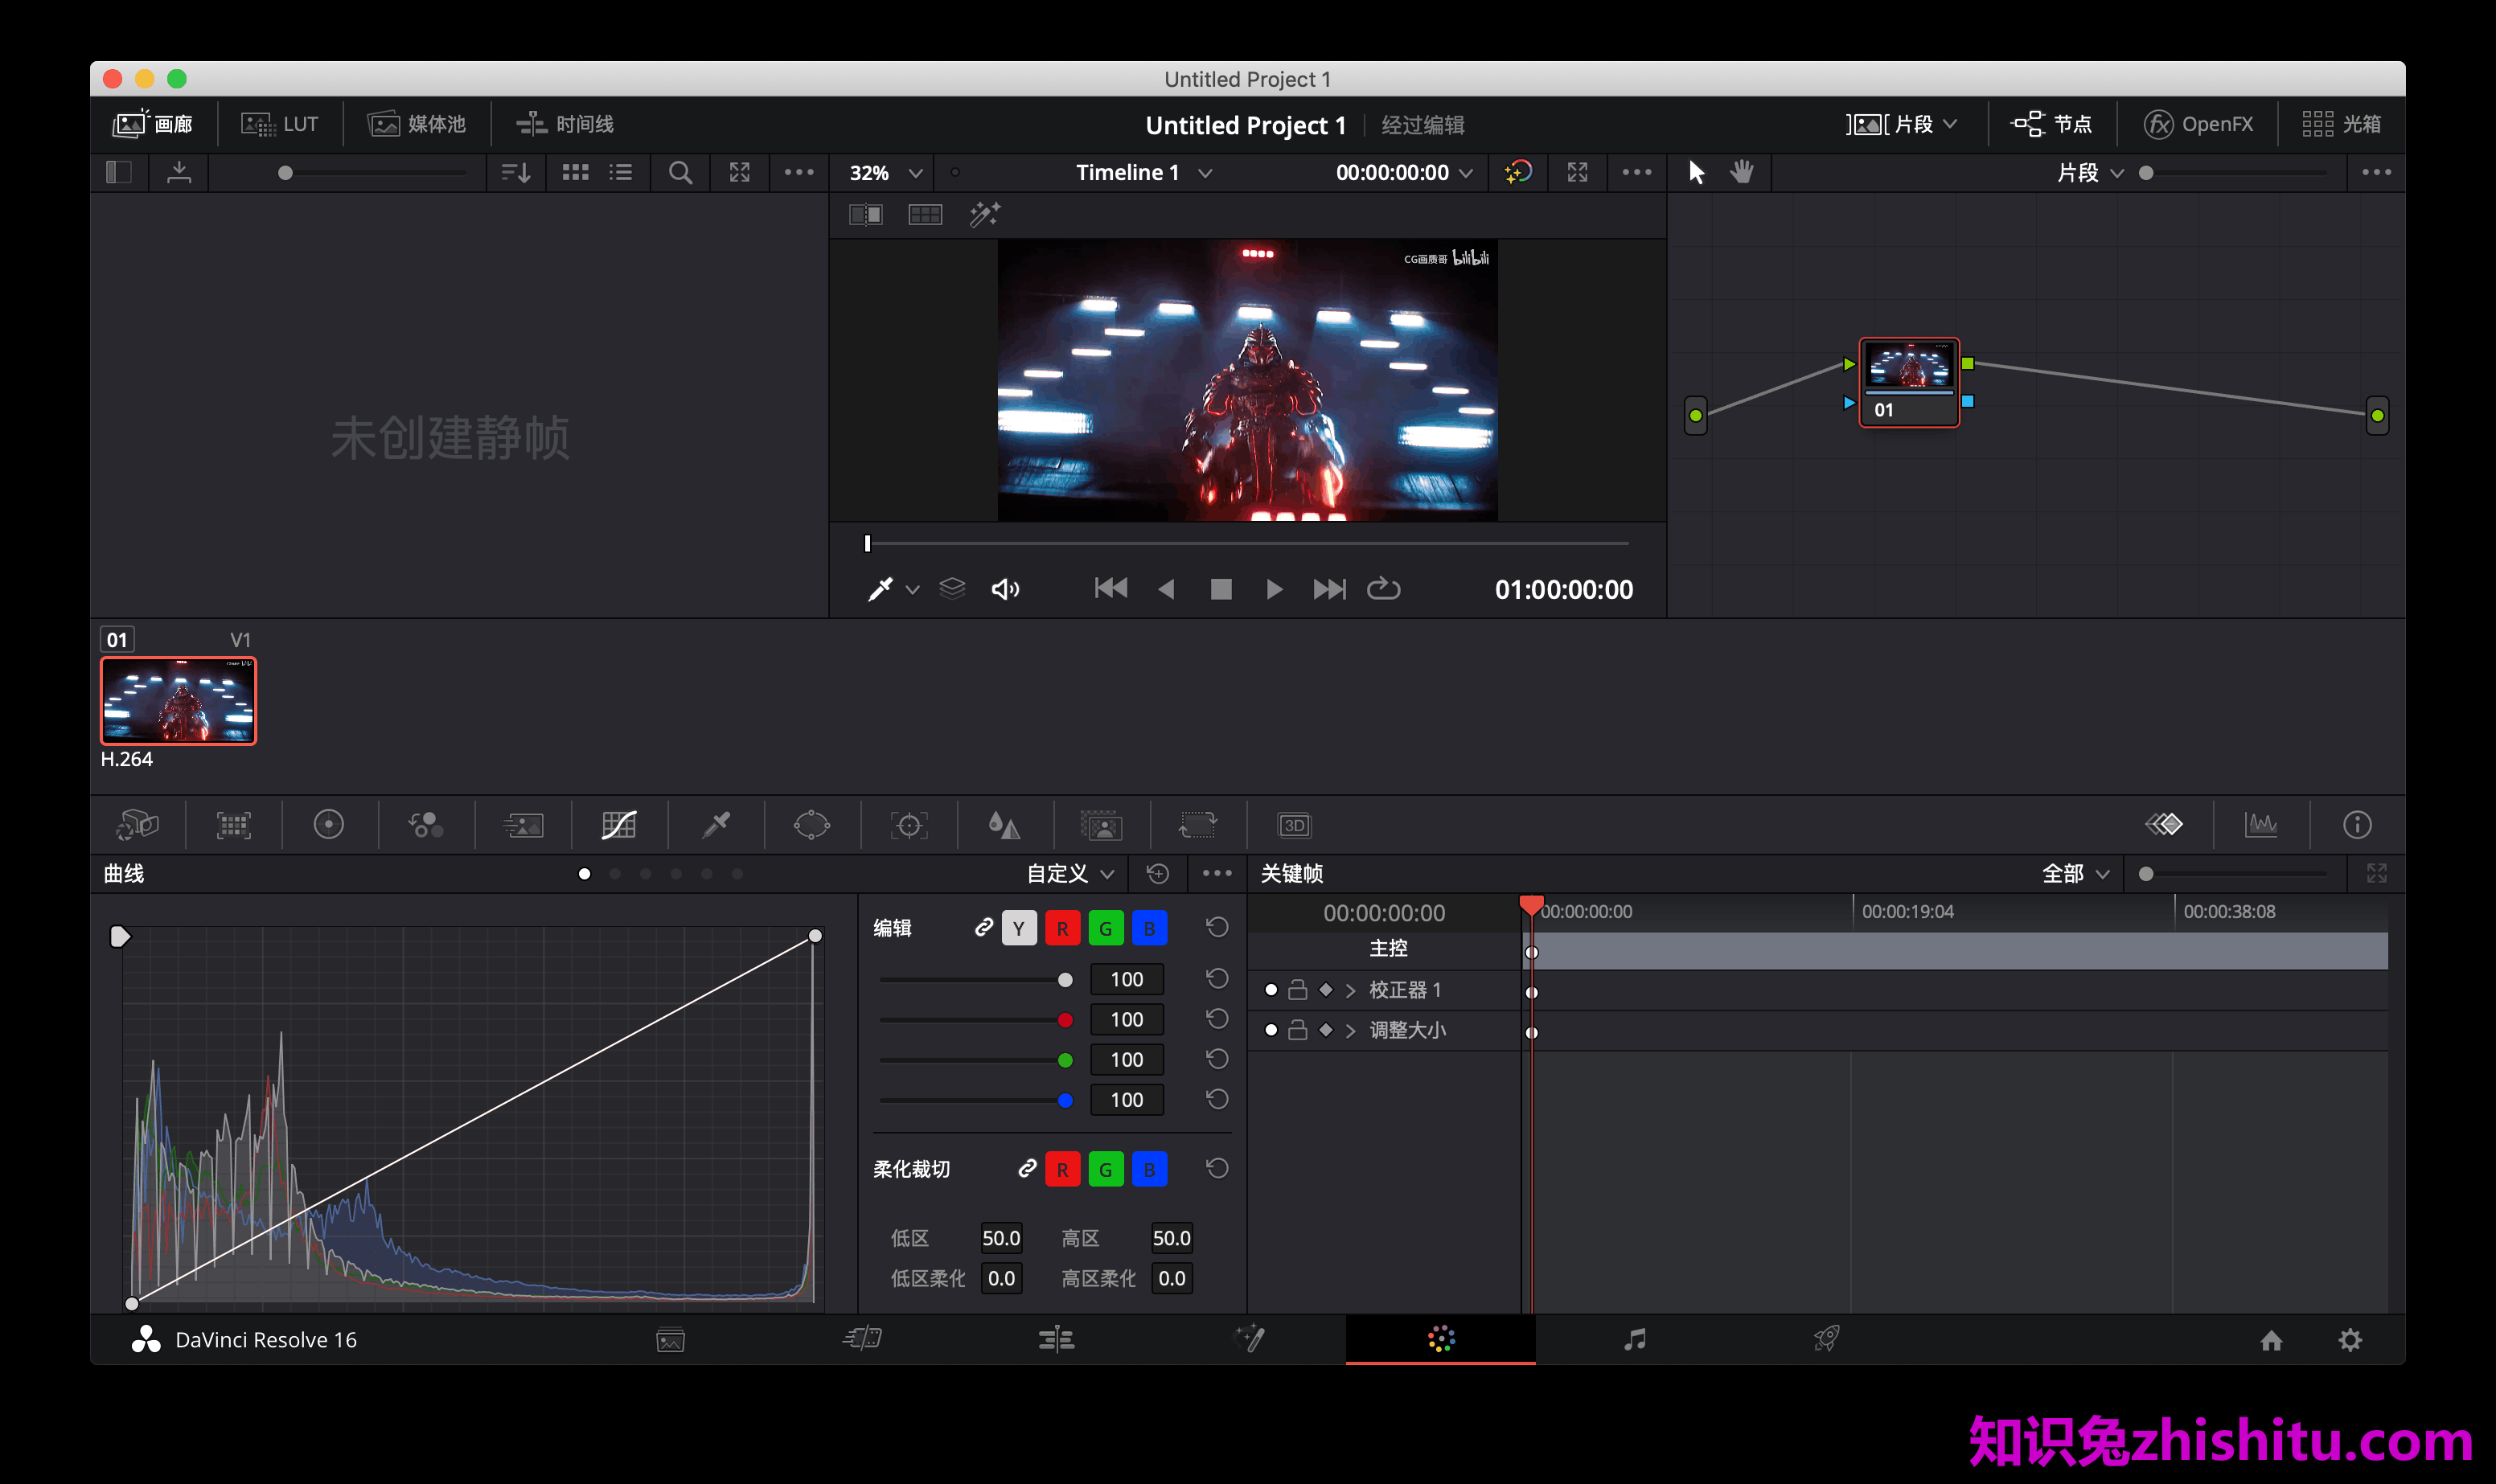Screen dimensions: 2496x1484
Task: Open the RGB Mixer palette icon
Action: click(x=426, y=824)
